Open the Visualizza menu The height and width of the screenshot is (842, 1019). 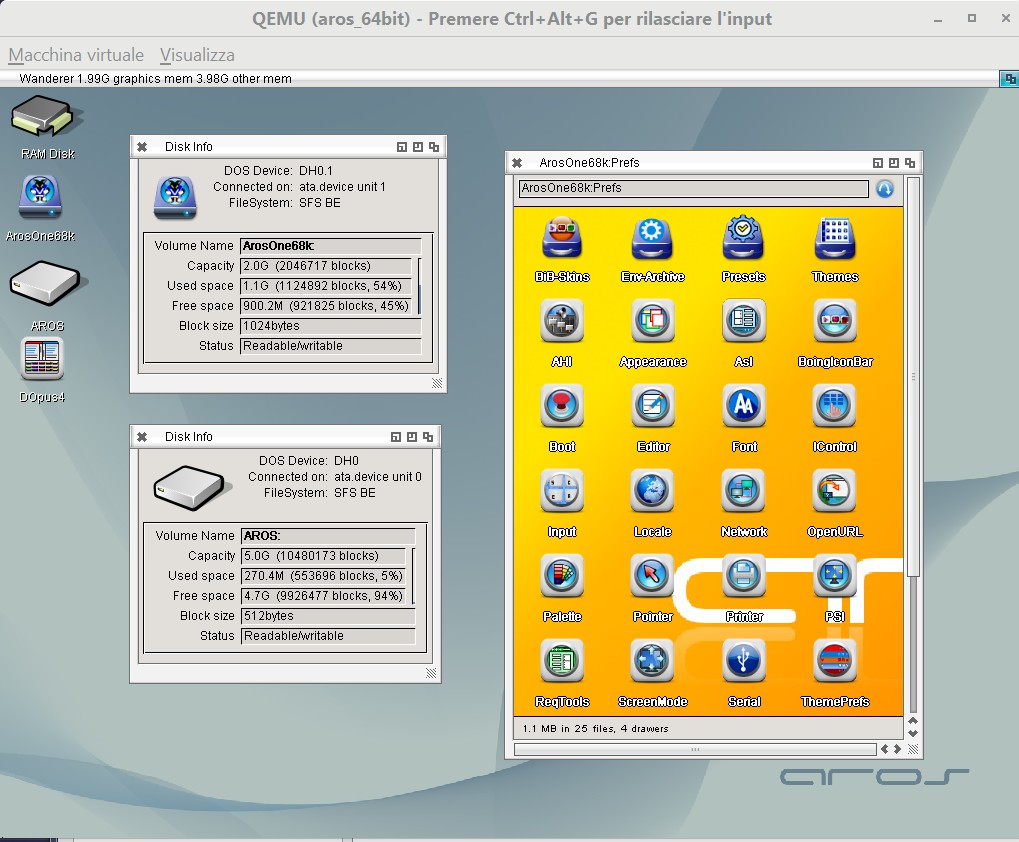coord(197,55)
